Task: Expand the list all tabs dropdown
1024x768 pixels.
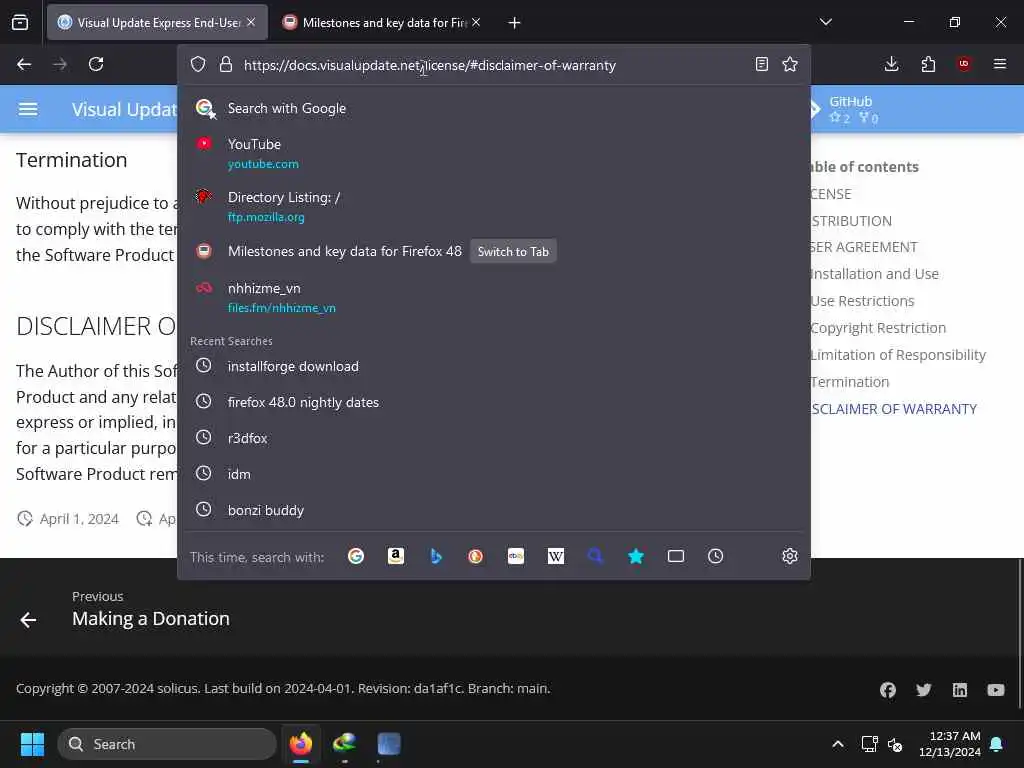Action: coord(825,22)
